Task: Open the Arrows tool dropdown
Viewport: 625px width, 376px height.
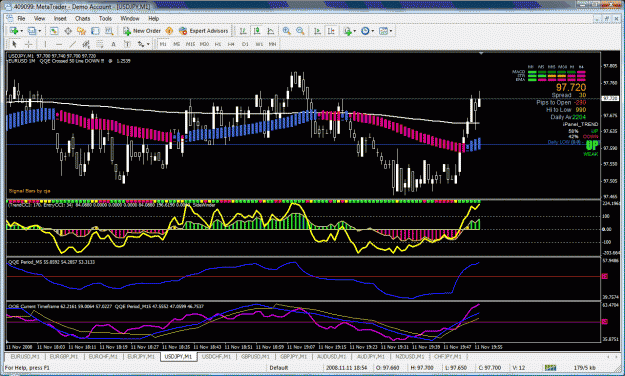Action: point(148,44)
